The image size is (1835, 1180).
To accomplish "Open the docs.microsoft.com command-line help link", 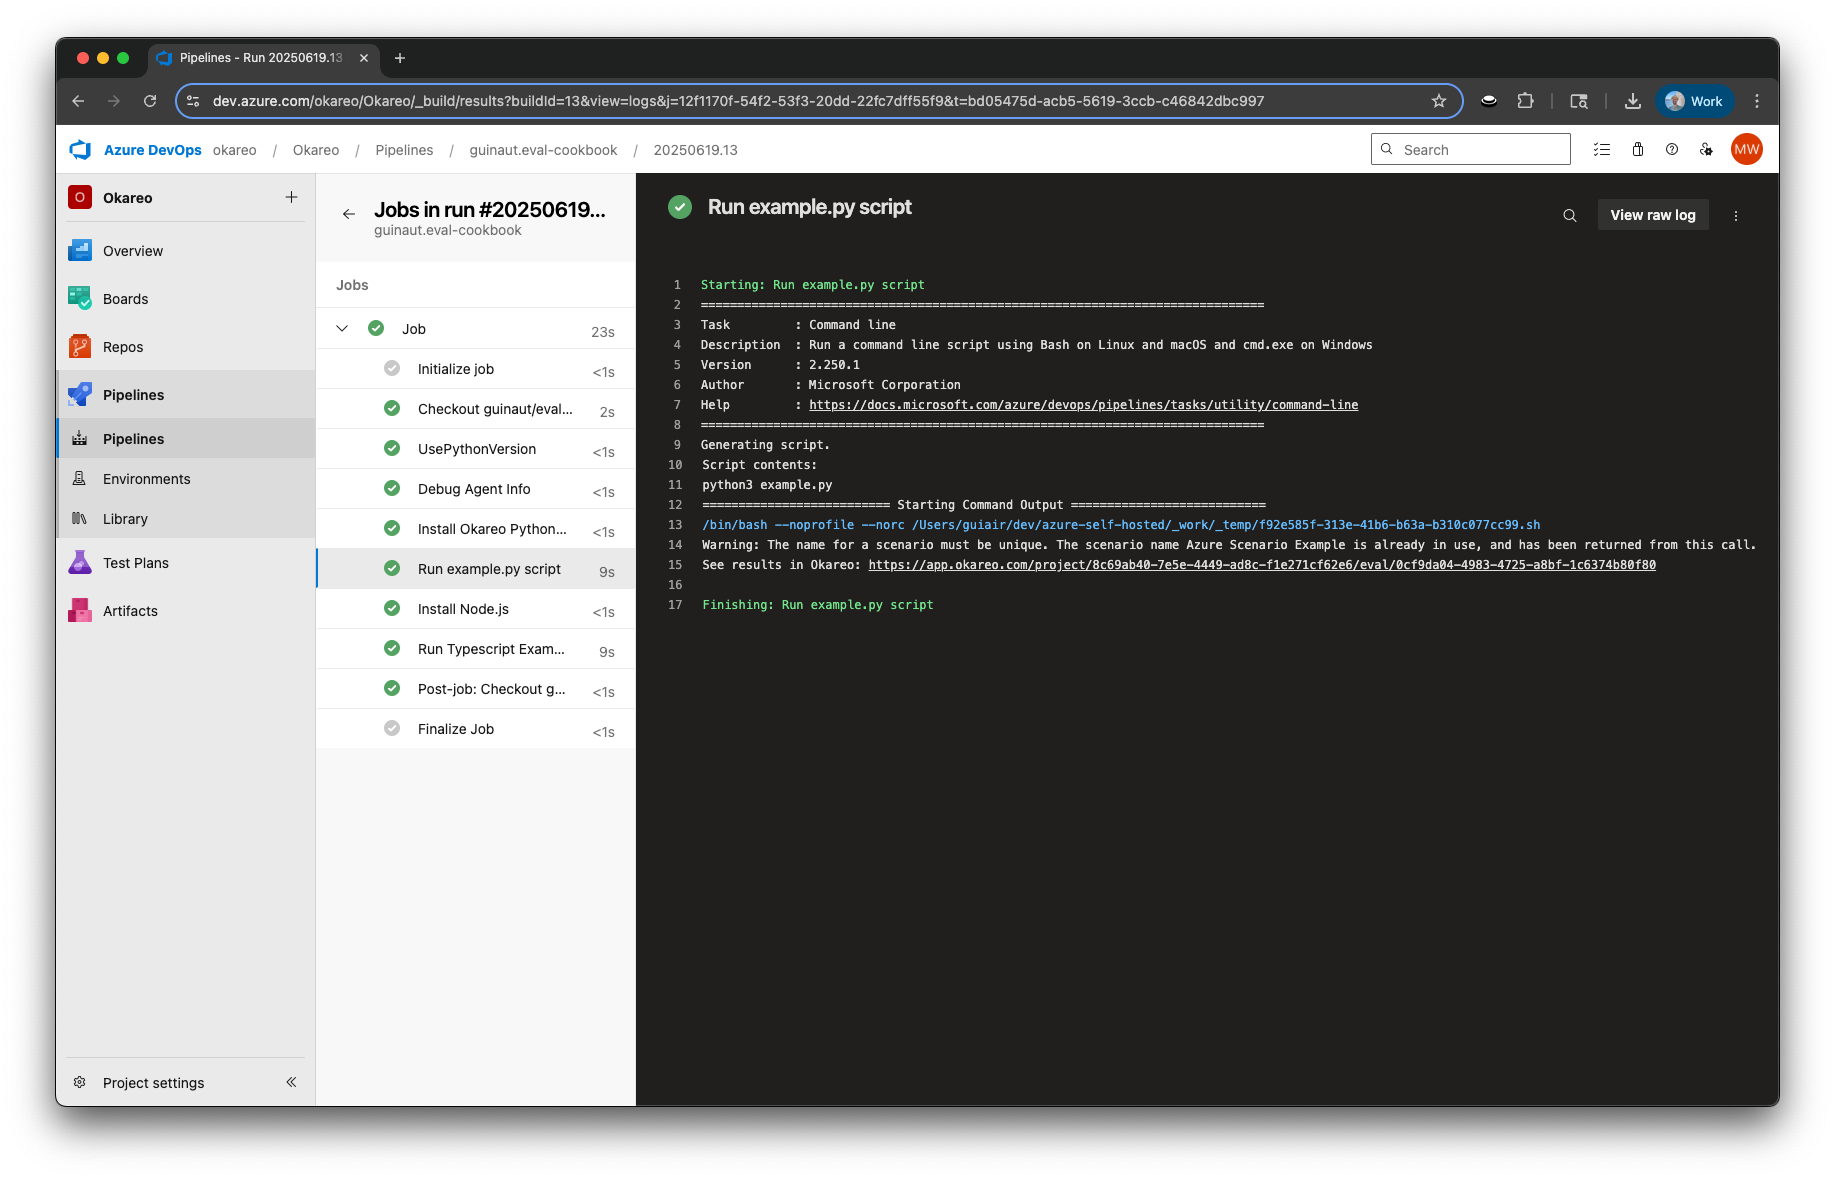I will 1083,405.
